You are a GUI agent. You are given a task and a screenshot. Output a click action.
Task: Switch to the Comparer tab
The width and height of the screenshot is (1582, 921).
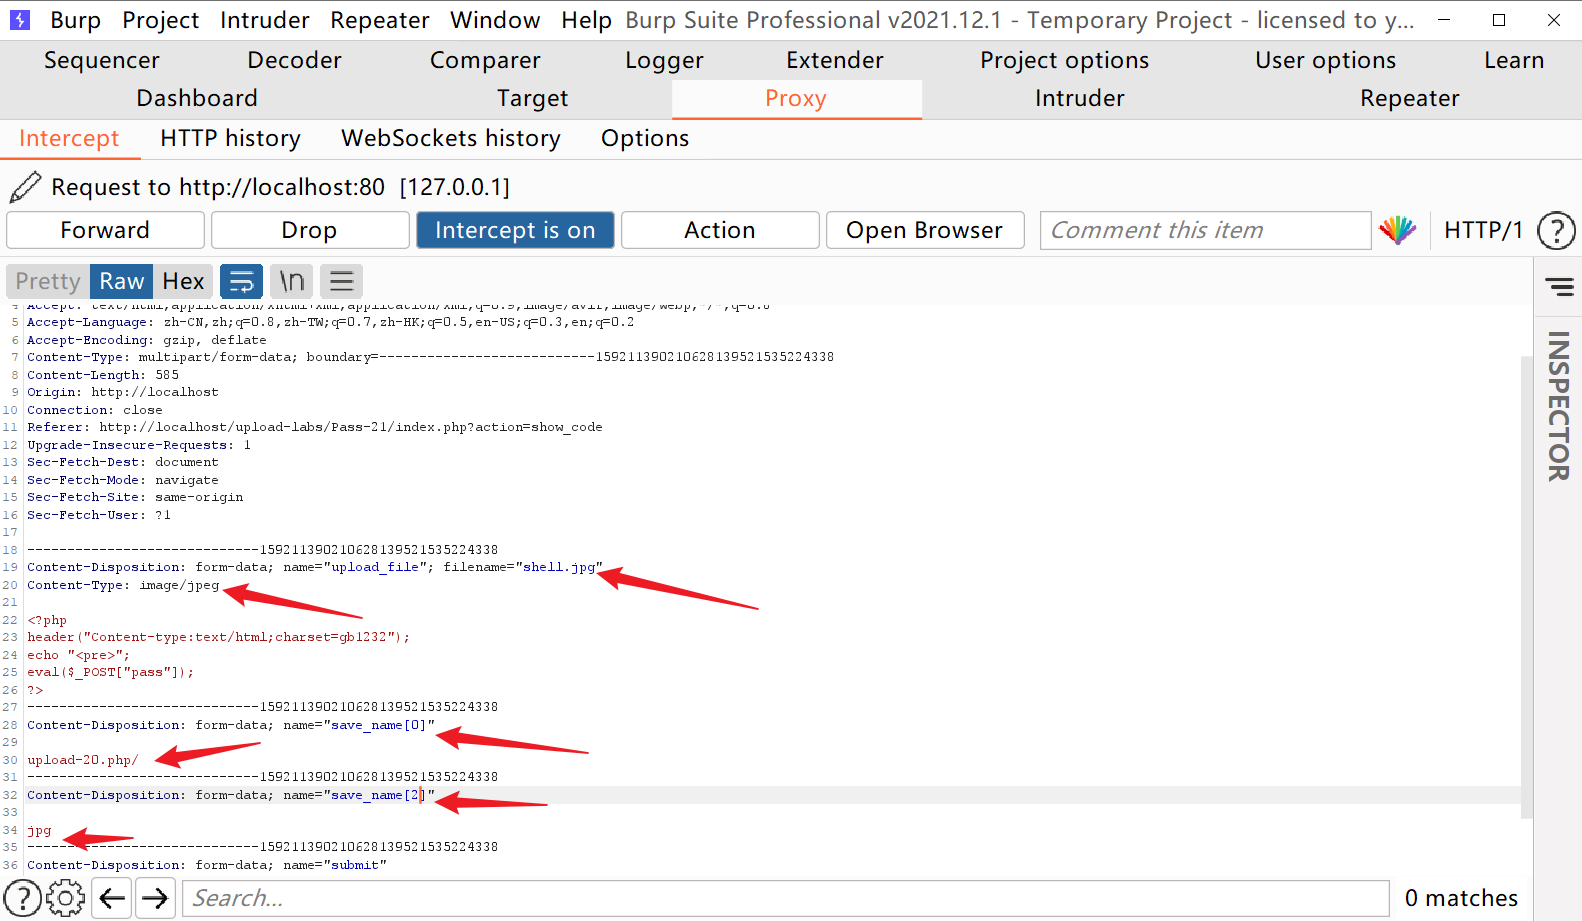pyautogui.click(x=485, y=60)
